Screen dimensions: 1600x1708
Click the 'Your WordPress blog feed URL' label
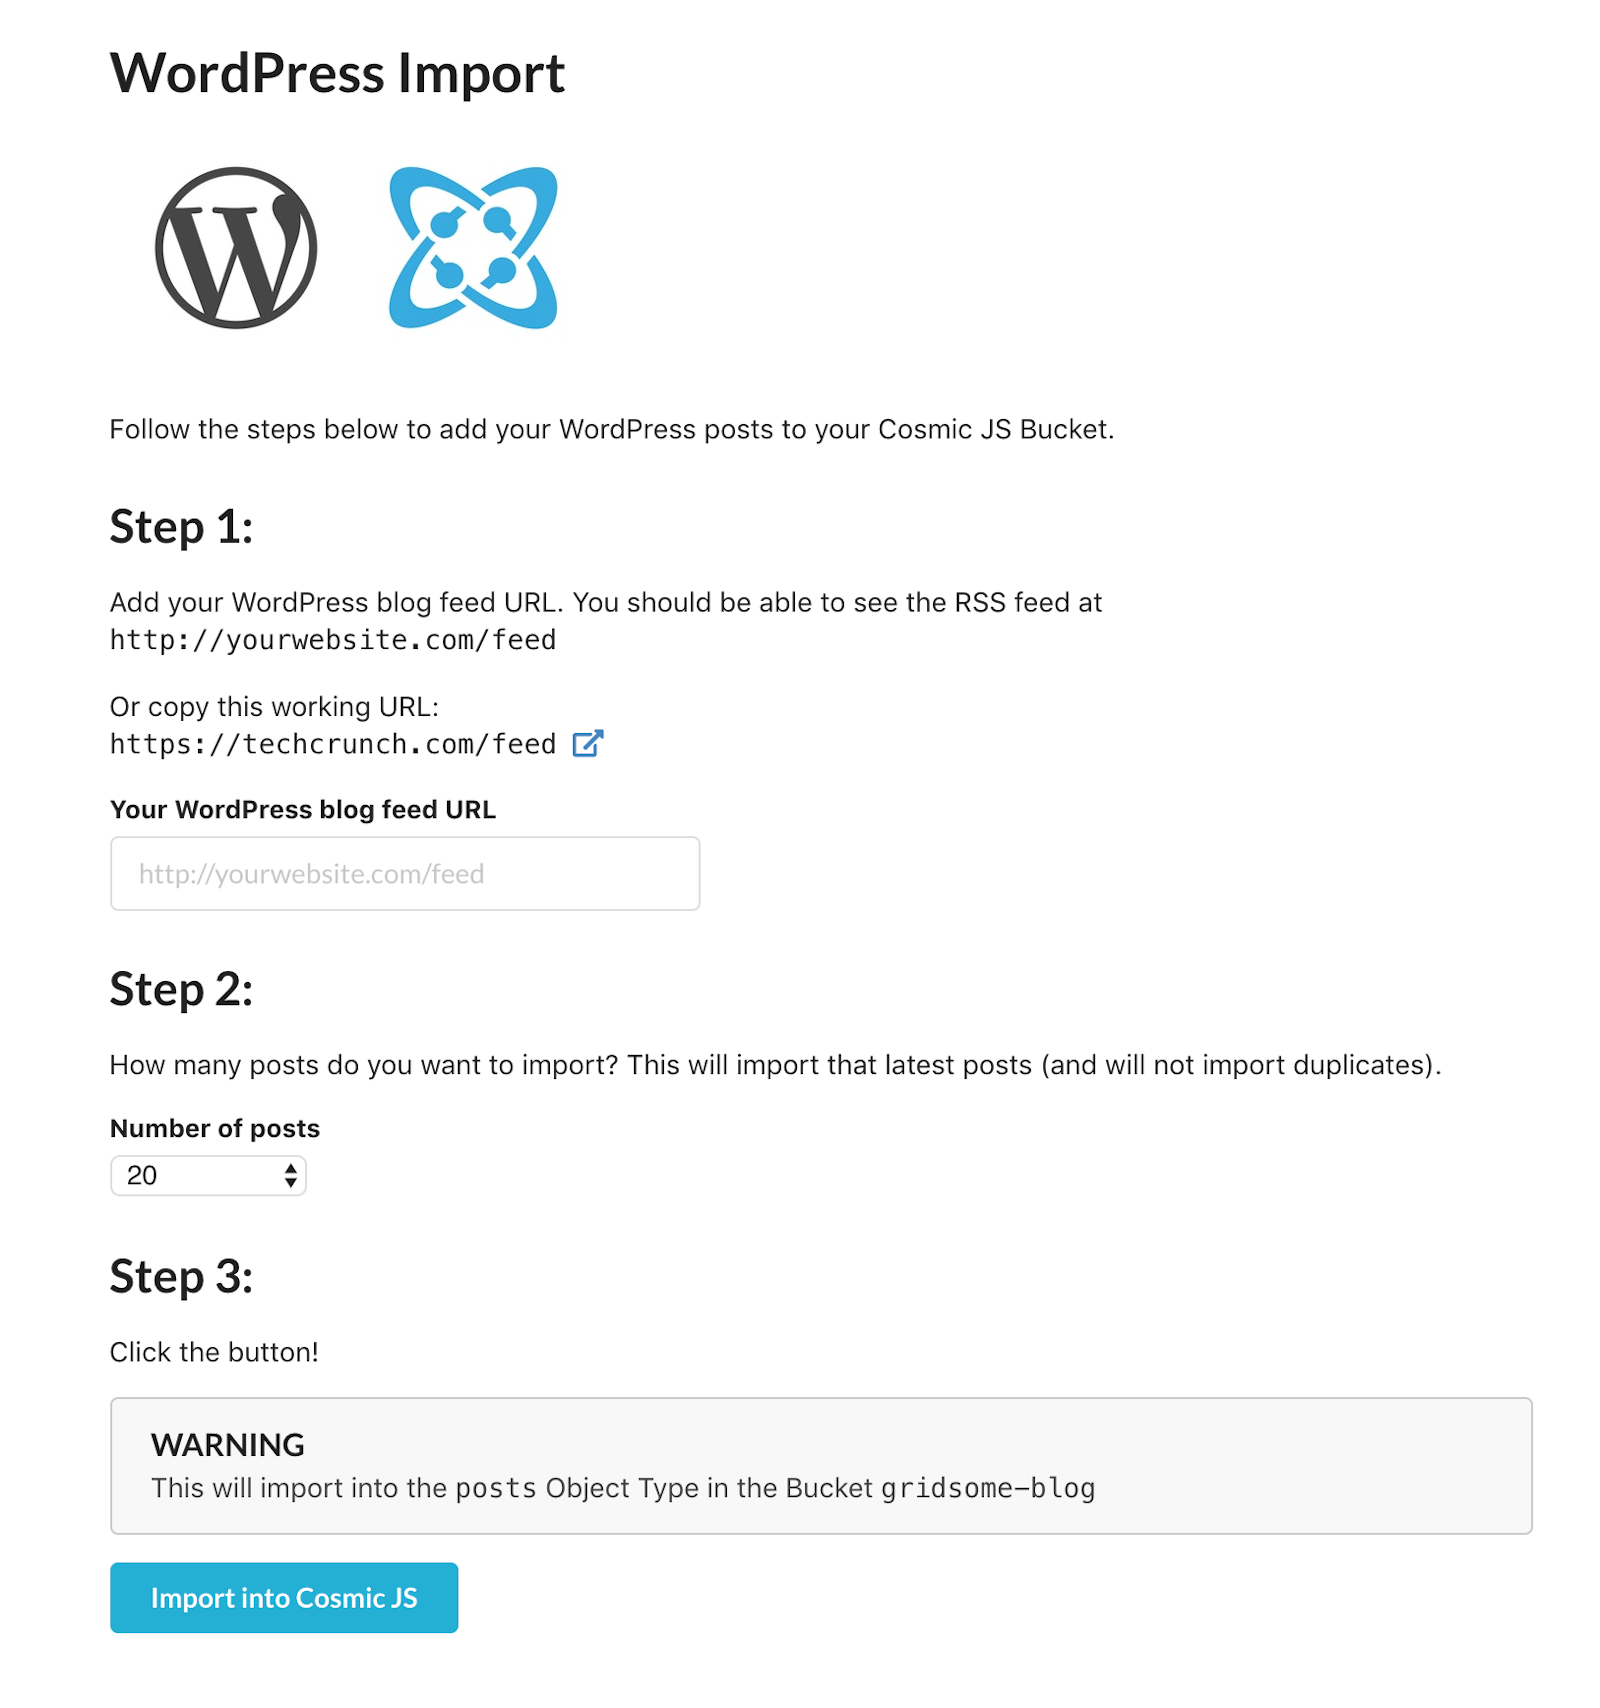303,810
